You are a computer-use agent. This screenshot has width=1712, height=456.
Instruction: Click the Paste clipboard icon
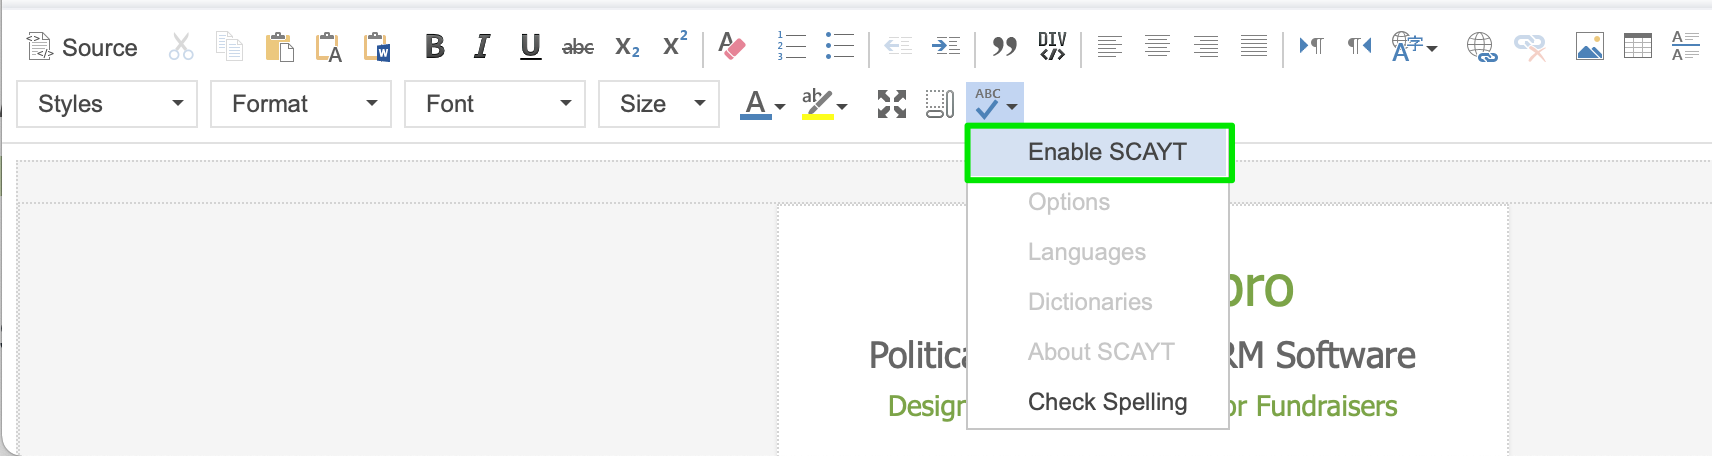279,47
